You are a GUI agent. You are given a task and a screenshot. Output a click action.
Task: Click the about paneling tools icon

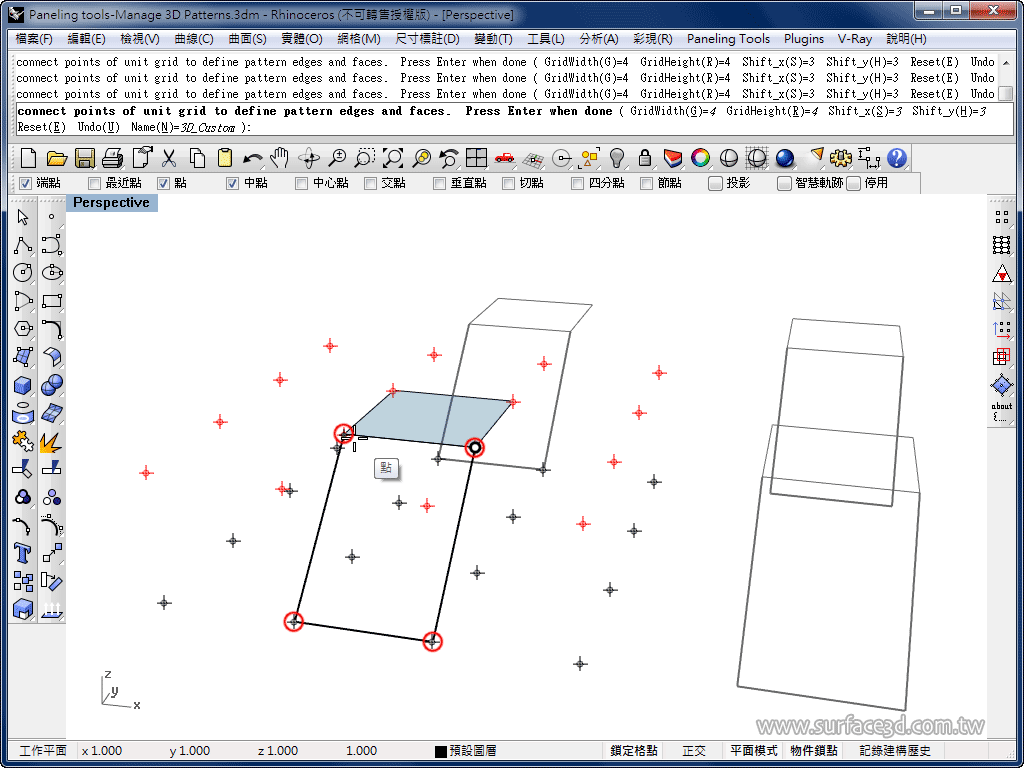coord(1001,411)
